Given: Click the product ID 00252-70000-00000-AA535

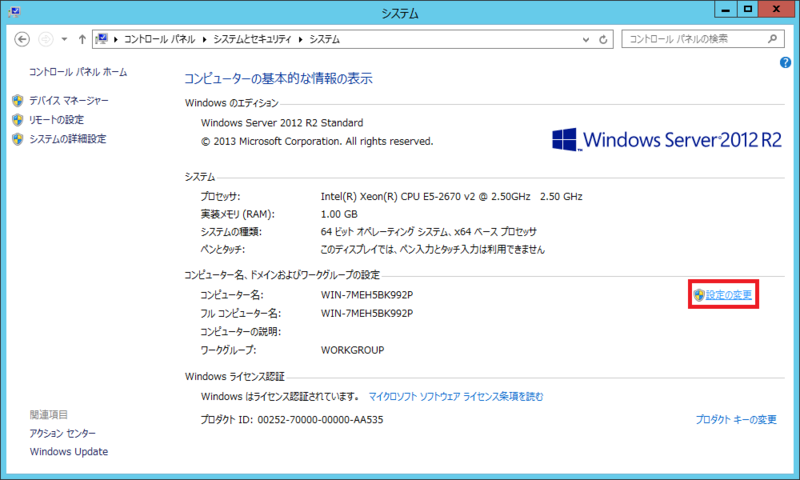Looking at the screenshot, I should 320,419.
